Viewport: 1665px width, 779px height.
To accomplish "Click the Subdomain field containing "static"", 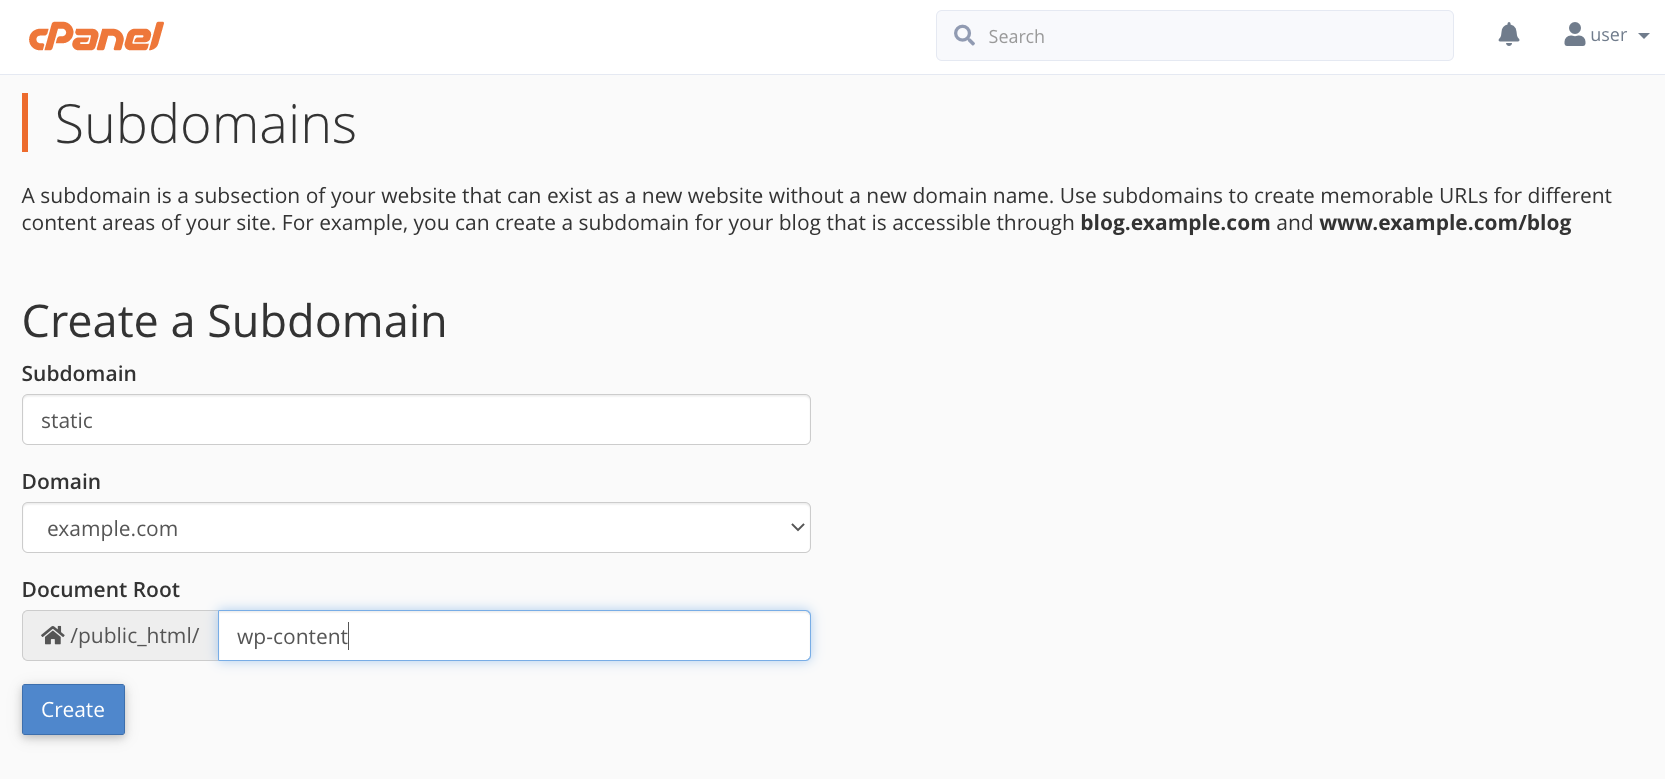I will coord(416,420).
